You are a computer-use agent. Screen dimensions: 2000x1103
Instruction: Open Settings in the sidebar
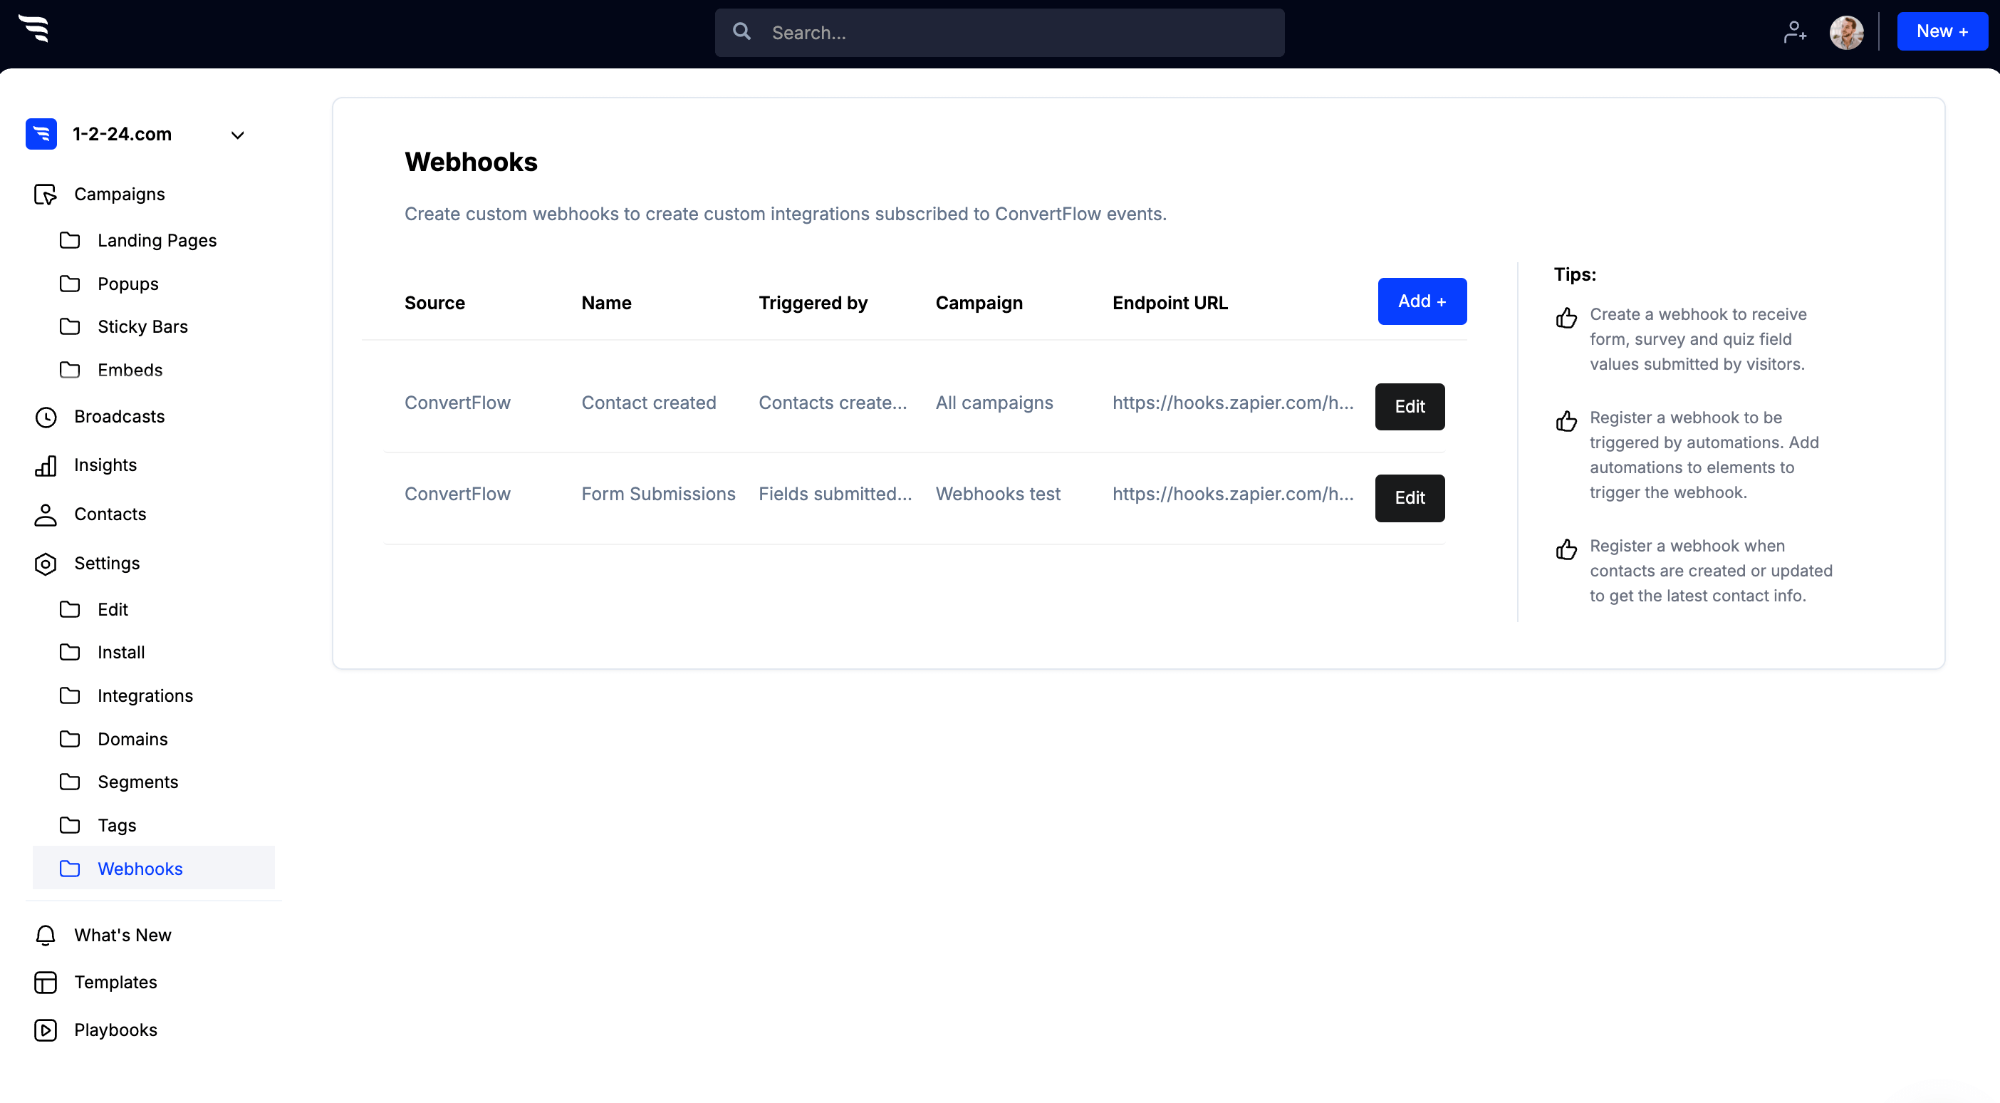[x=107, y=563]
